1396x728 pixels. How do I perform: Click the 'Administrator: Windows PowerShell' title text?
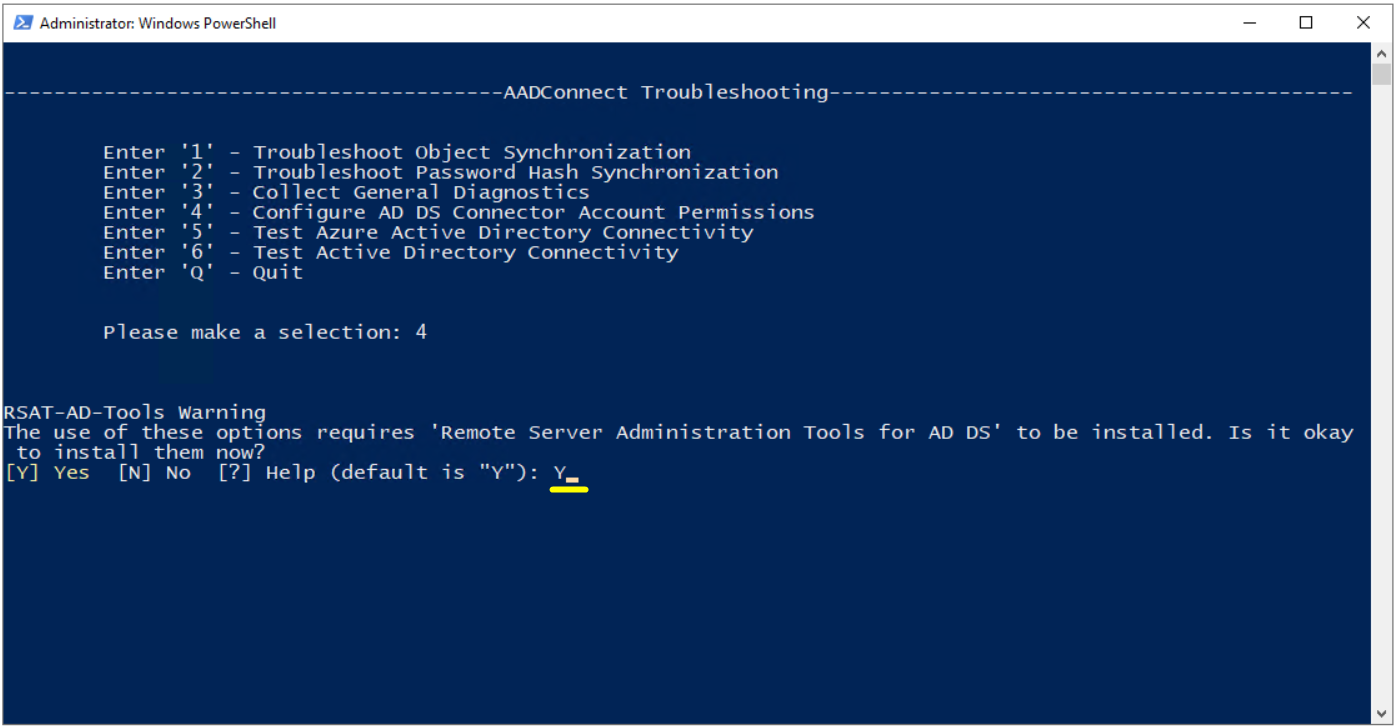point(158,23)
